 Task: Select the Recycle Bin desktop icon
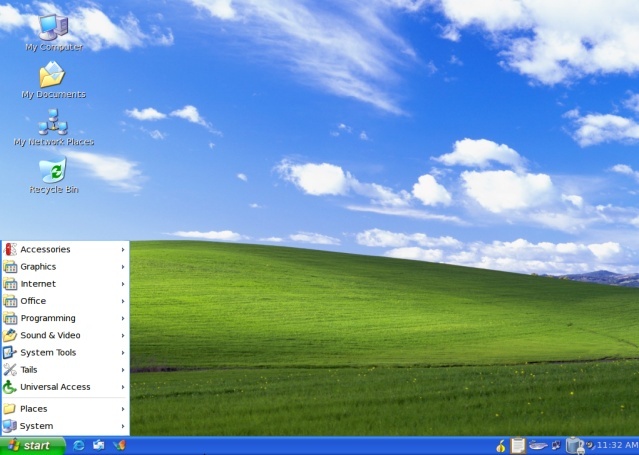click(54, 174)
